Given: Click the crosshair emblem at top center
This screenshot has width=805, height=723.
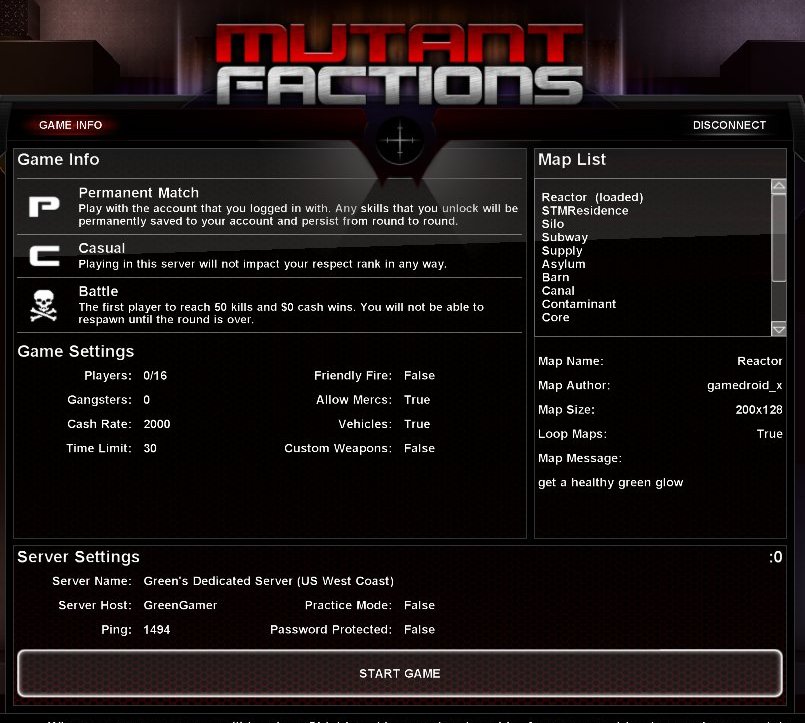Looking at the screenshot, I should pos(400,140).
